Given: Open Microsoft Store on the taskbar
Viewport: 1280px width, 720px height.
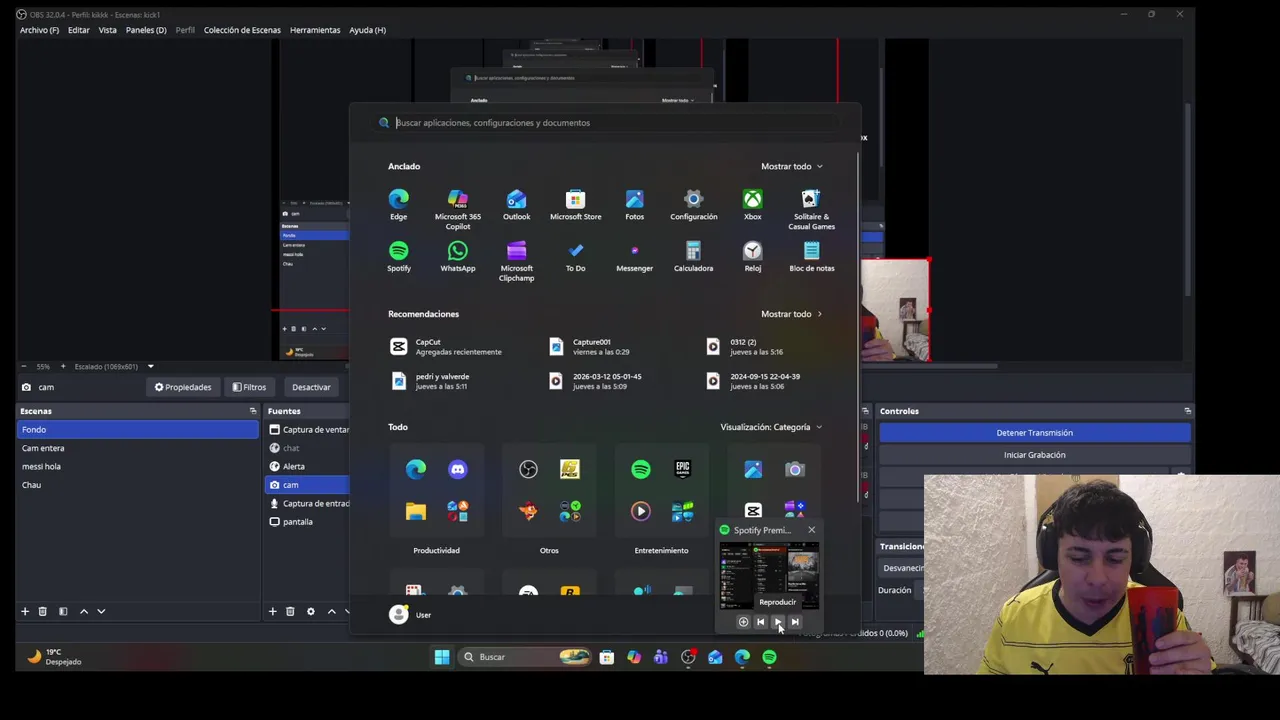Looking at the screenshot, I should point(606,657).
